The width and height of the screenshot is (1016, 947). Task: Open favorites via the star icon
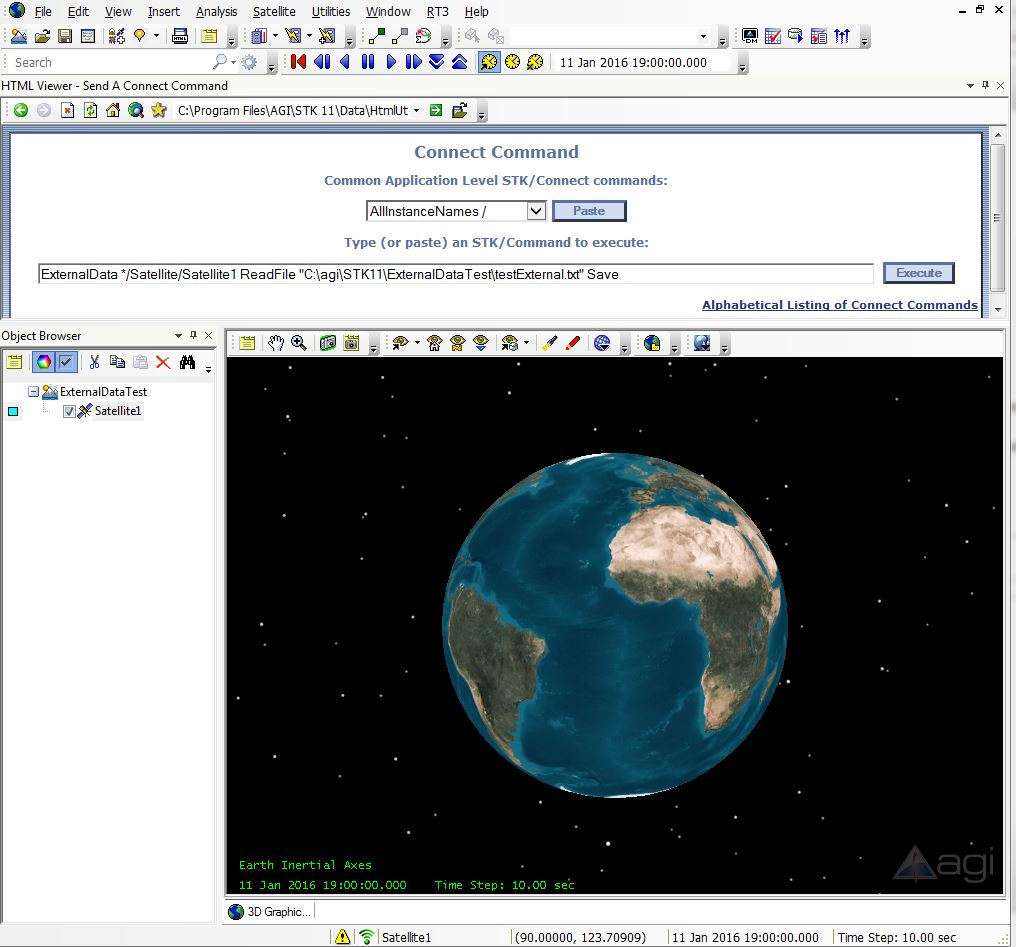(159, 110)
